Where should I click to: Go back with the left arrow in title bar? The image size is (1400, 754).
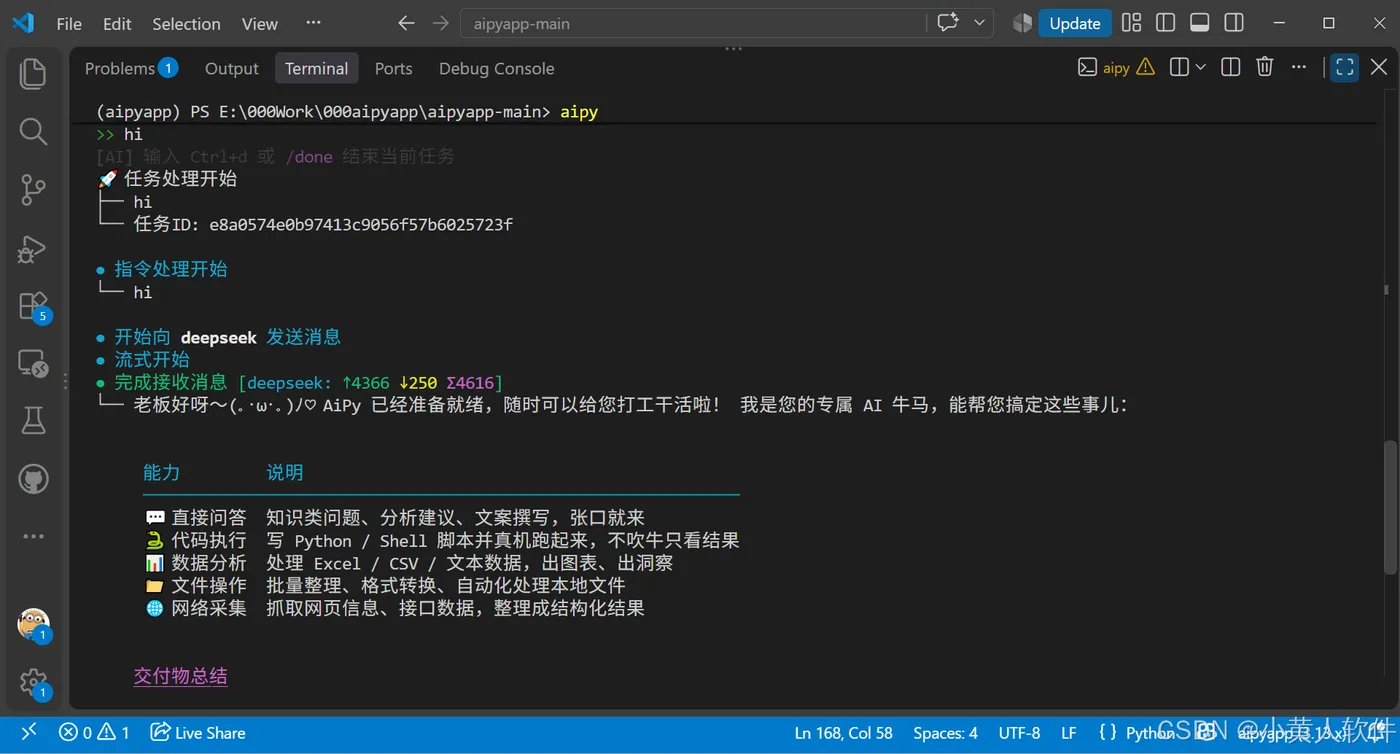(x=406, y=23)
